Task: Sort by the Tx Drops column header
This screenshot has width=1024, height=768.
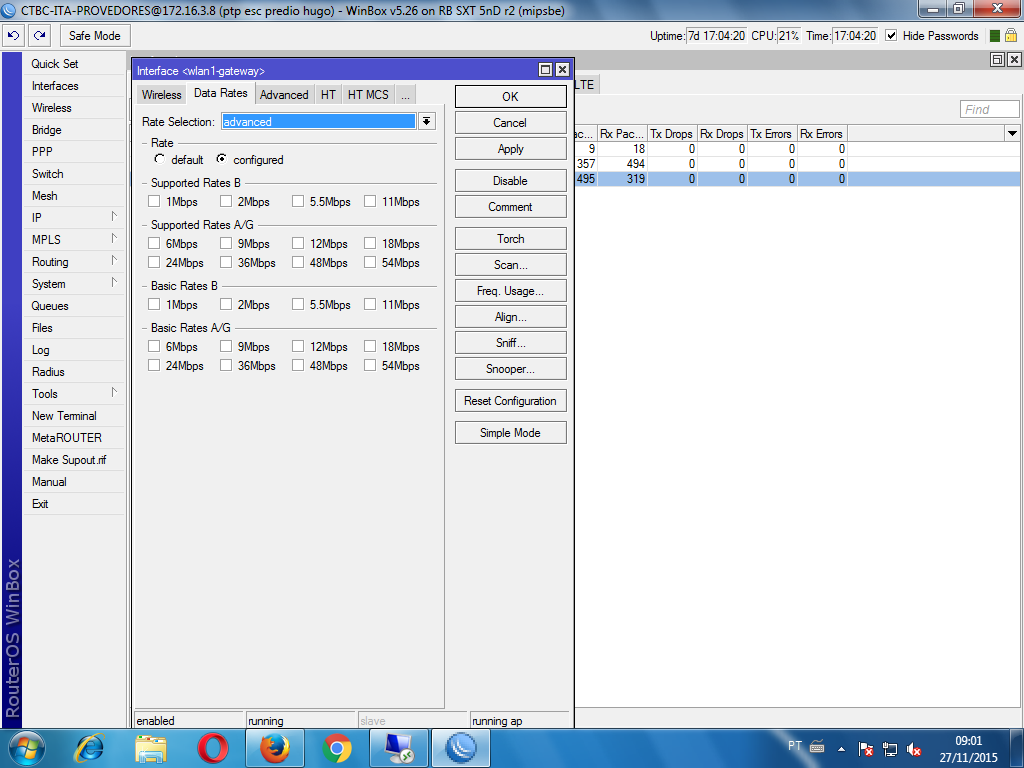Action: [x=672, y=134]
